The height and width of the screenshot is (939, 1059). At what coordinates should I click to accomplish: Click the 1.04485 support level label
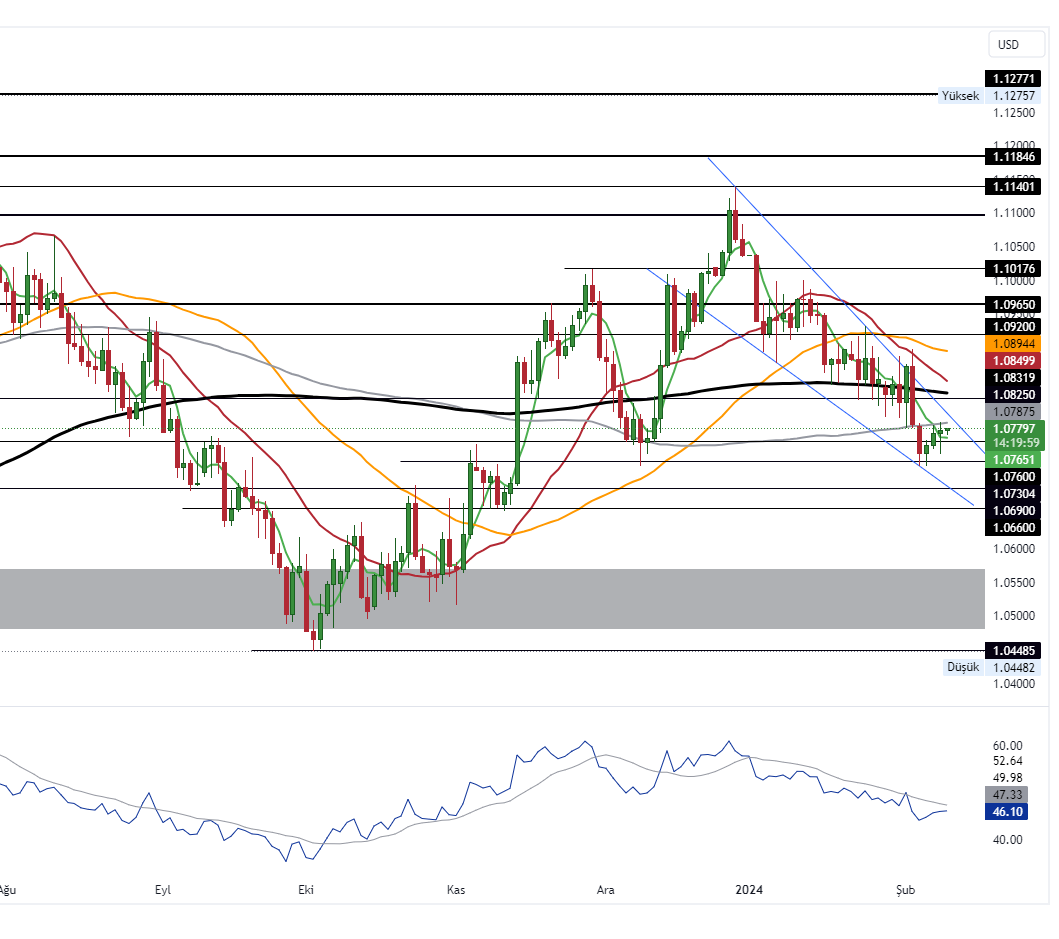[x=1014, y=650]
